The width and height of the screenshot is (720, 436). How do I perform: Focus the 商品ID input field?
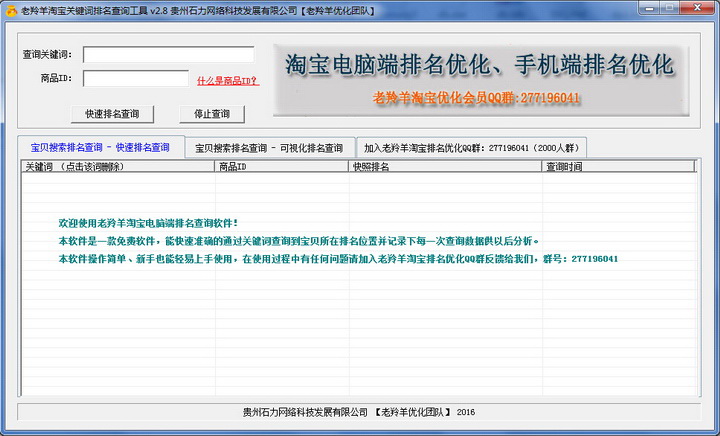click(x=136, y=78)
